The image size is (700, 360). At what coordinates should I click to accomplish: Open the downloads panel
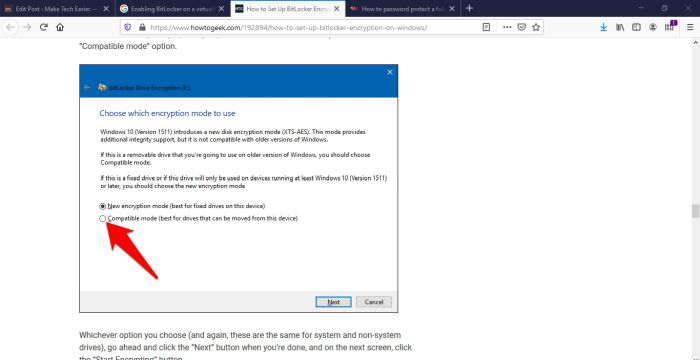coord(604,27)
